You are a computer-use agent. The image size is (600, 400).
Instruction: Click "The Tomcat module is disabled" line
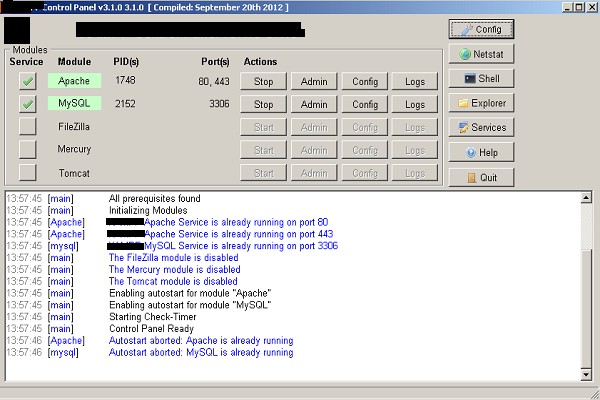coord(173,281)
